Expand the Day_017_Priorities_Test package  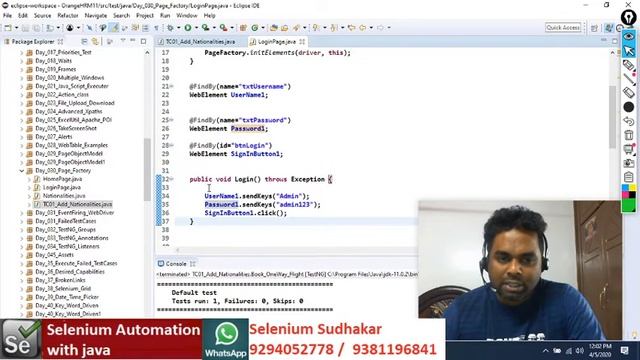tap(22, 53)
